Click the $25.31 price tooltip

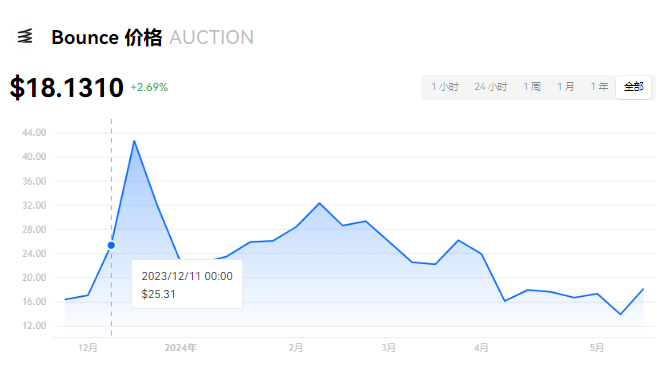(x=187, y=284)
